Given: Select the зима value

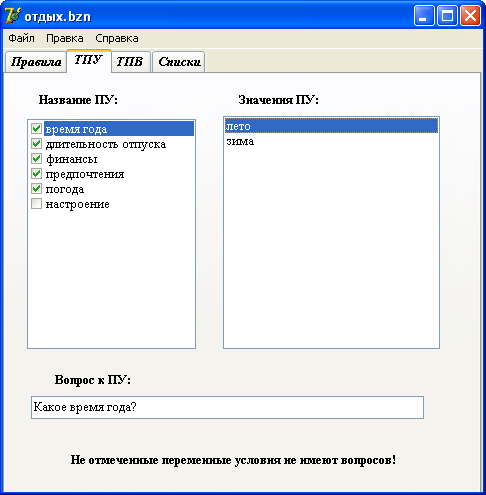Looking at the screenshot, I should pyautogui.click(x=331, y=141).
